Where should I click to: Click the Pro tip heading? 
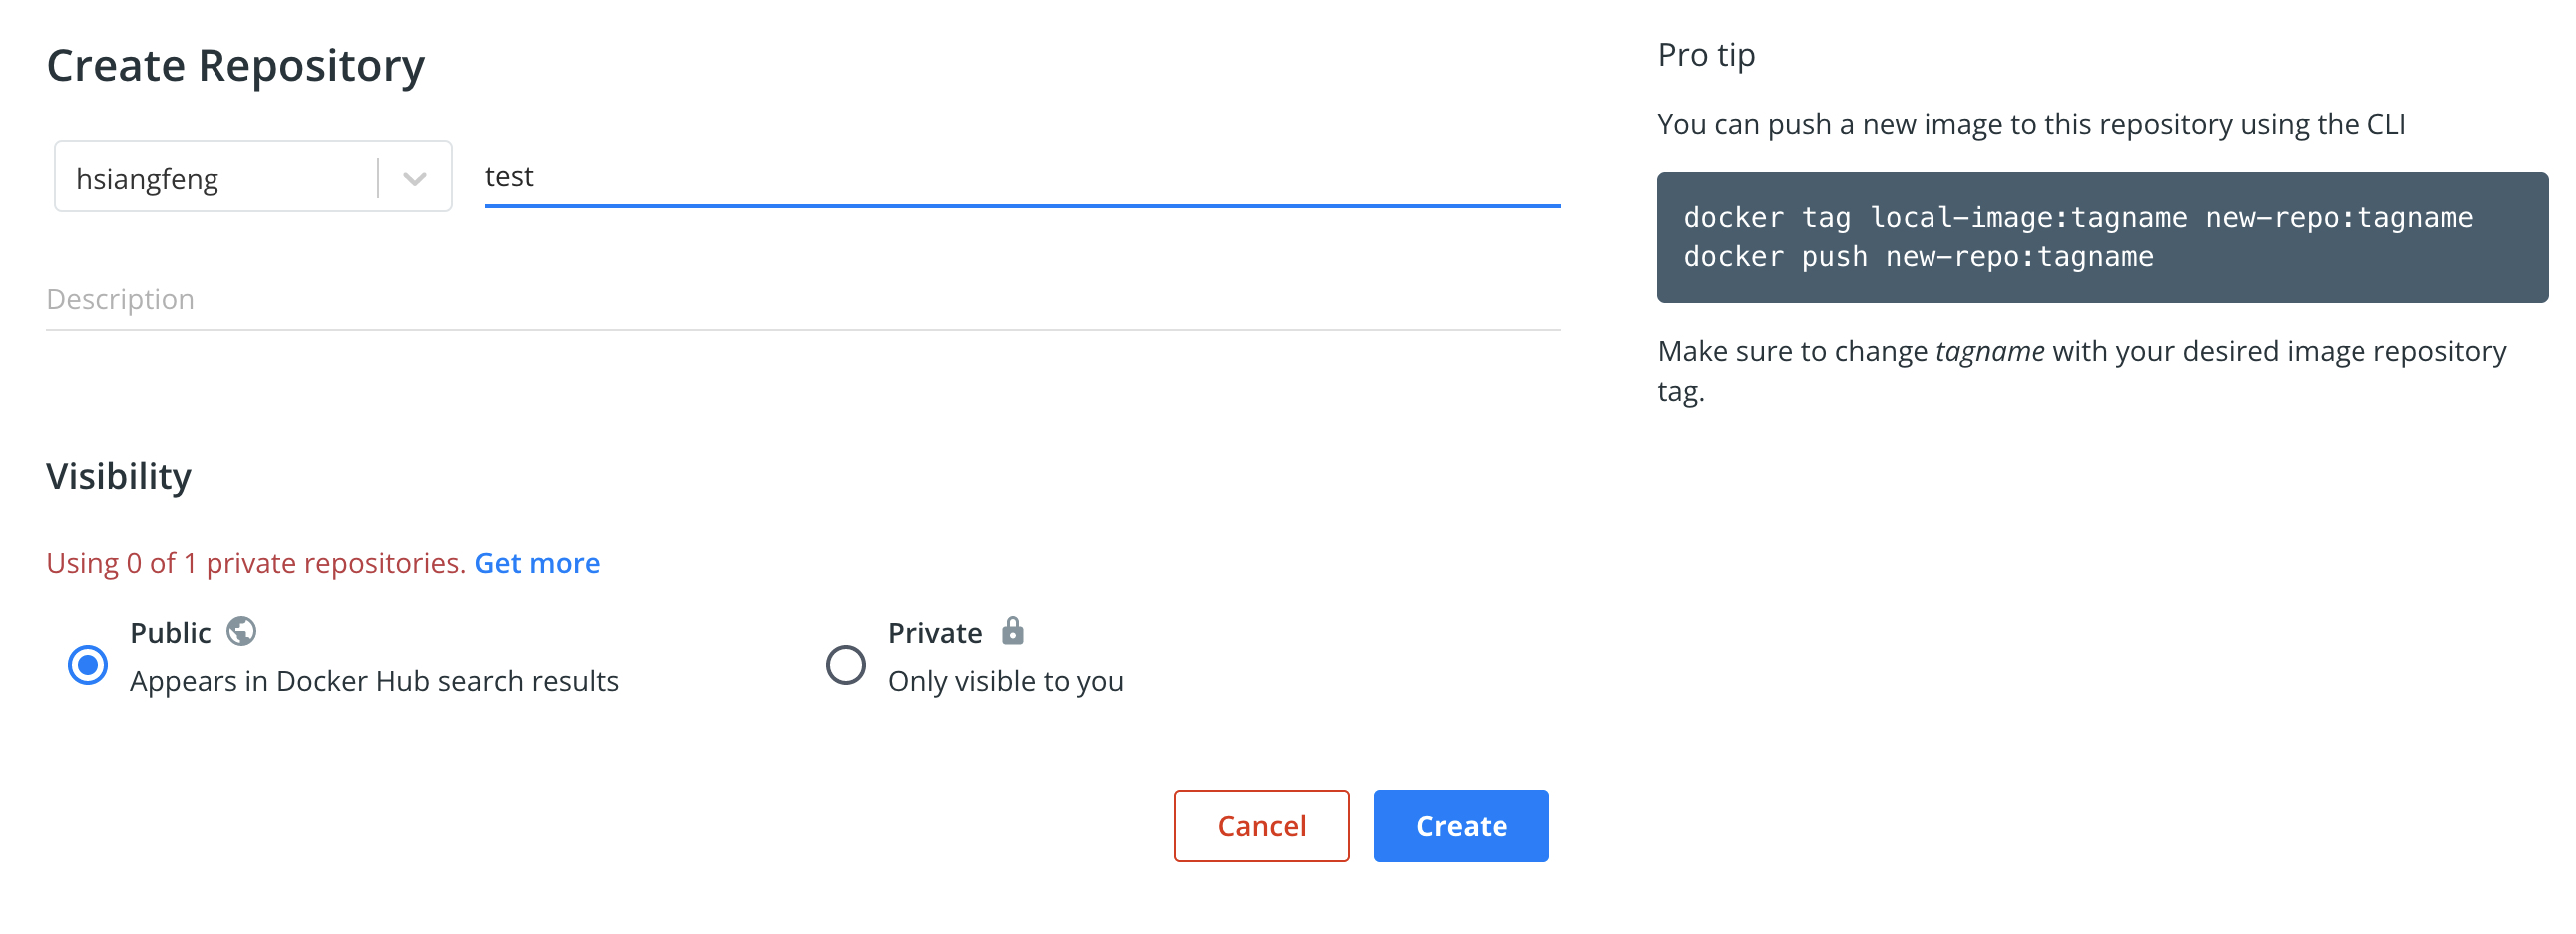[x=1705, y=55]
